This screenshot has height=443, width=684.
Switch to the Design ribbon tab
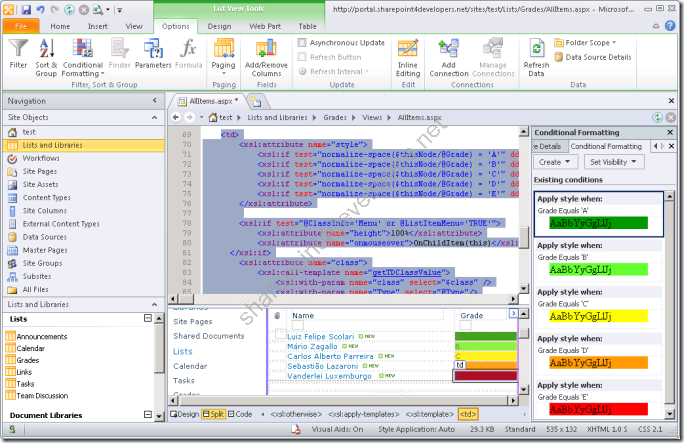coord(219,26)
